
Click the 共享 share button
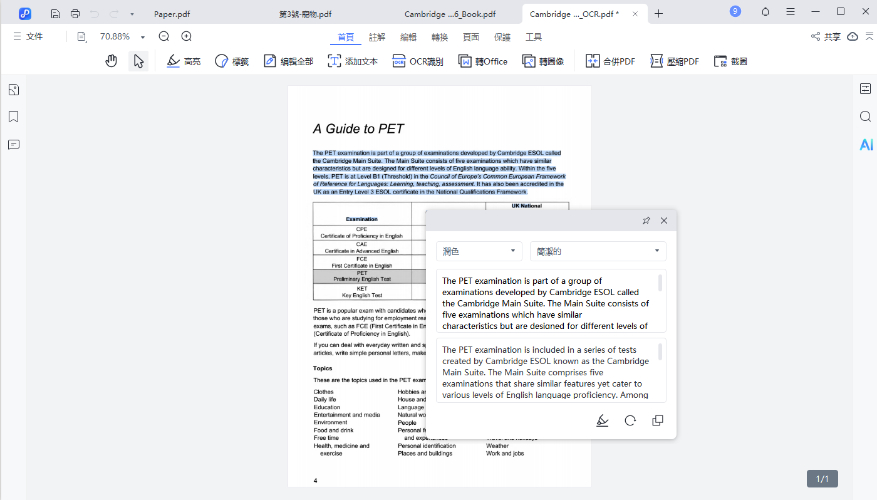[x=825, y=36]
